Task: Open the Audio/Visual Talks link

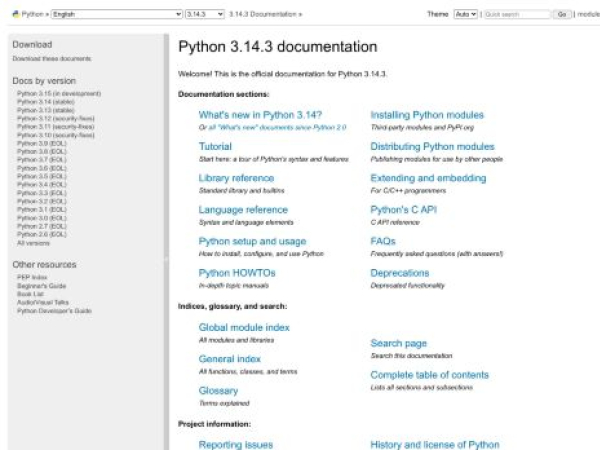Action: (x=43, y=302)
